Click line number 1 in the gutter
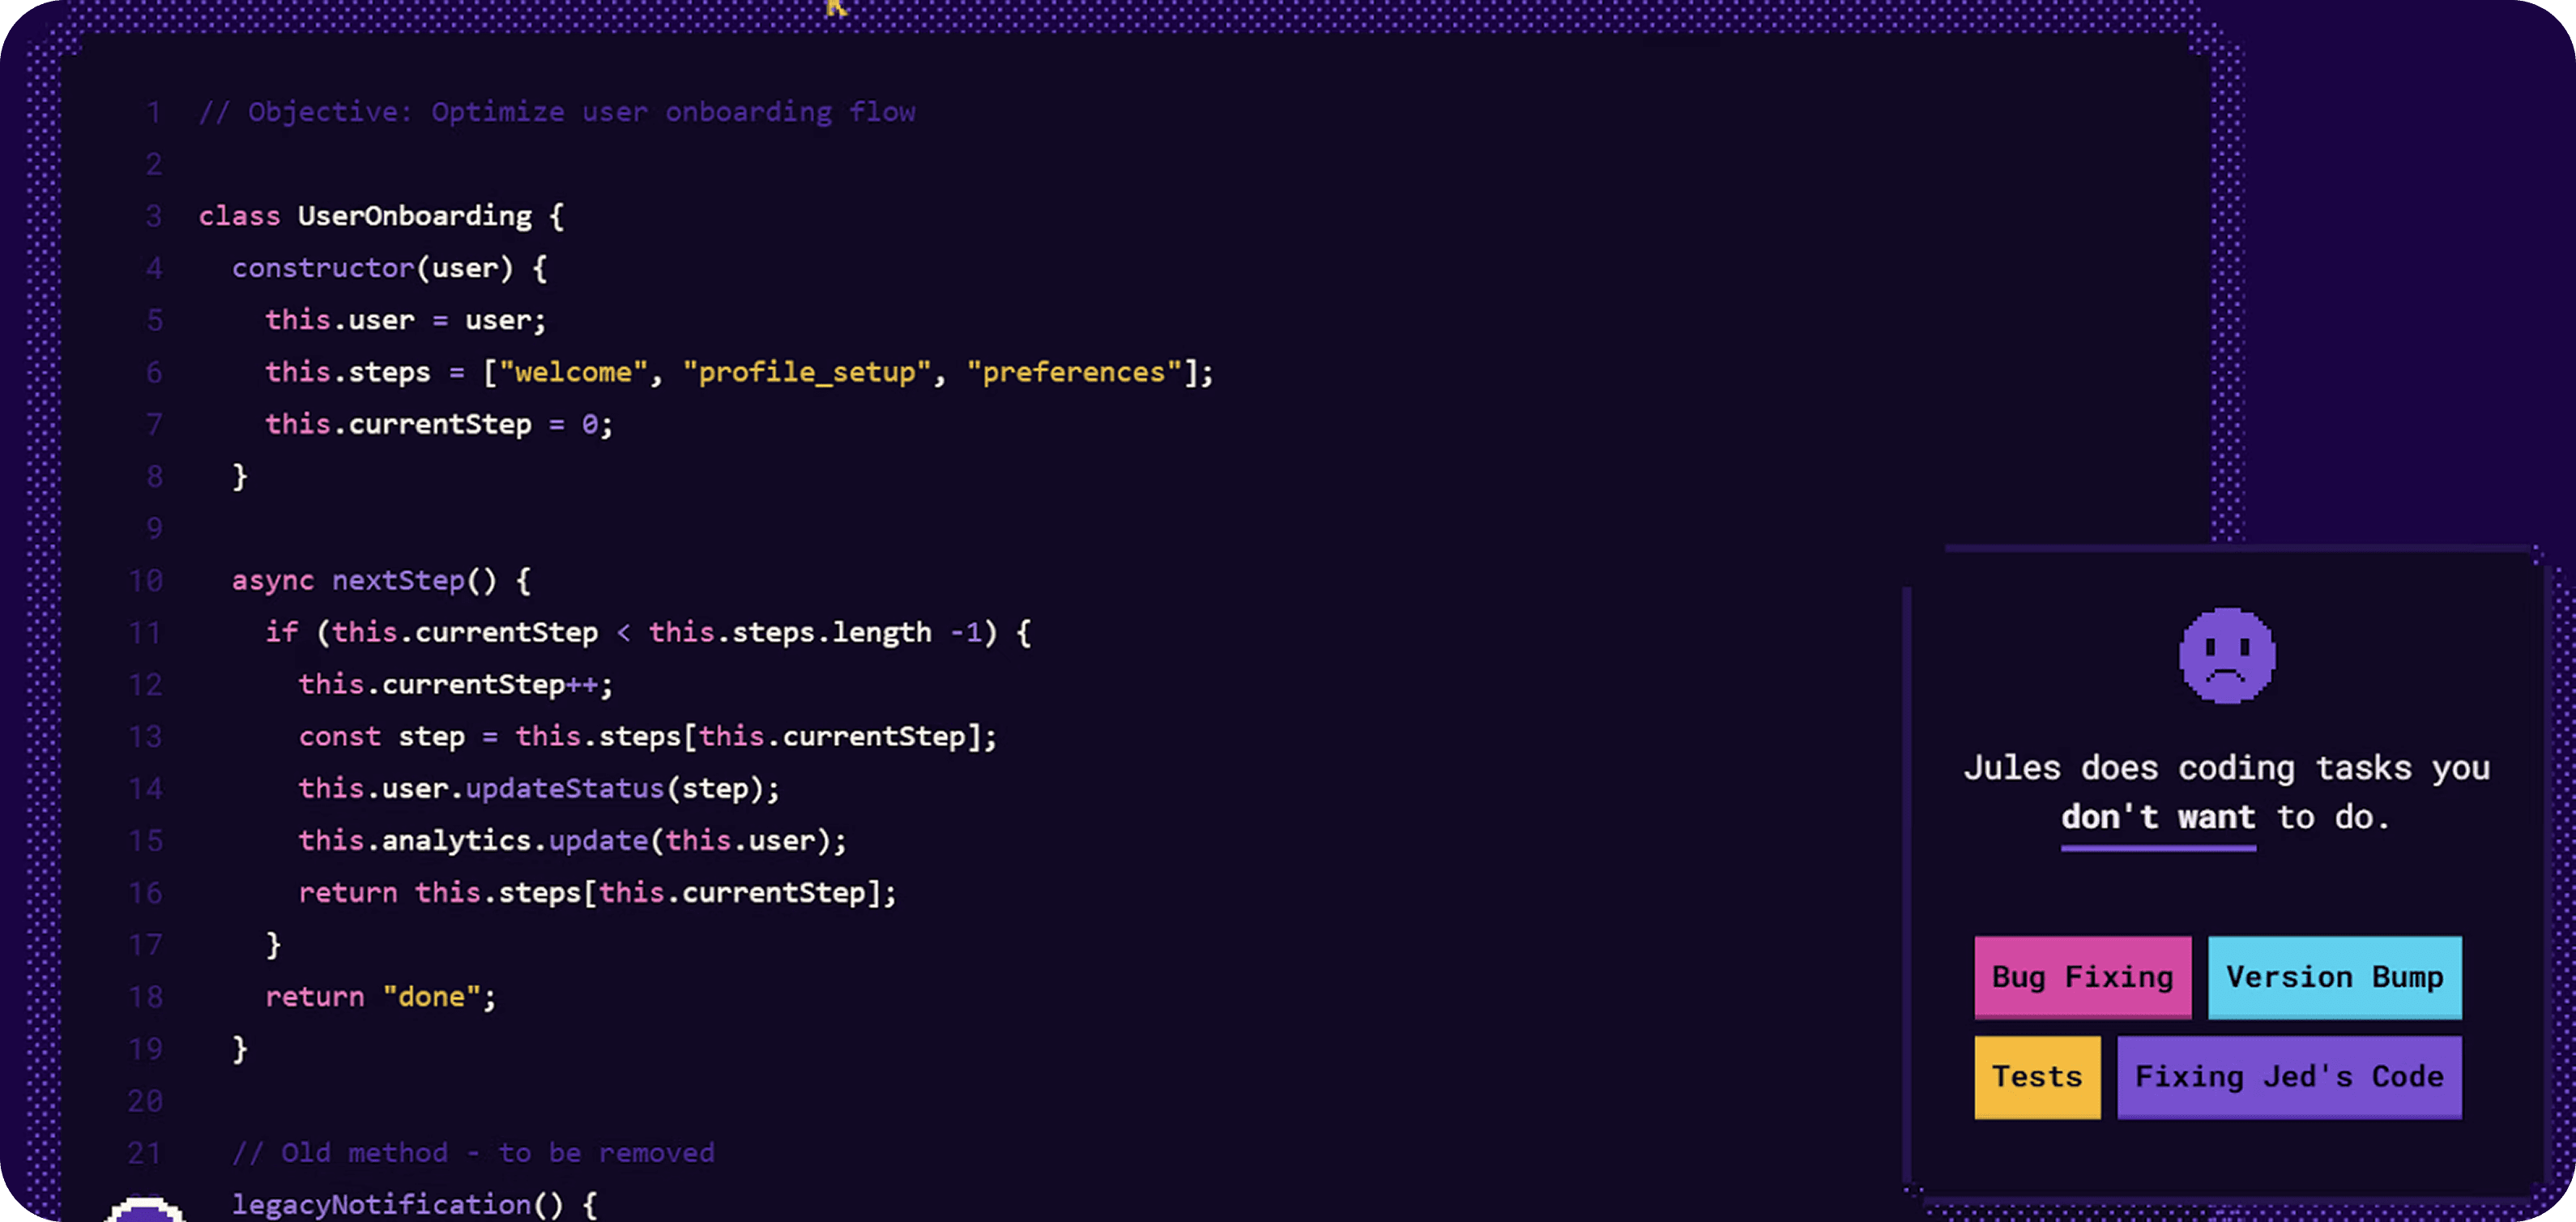 (x=154, y=112)
